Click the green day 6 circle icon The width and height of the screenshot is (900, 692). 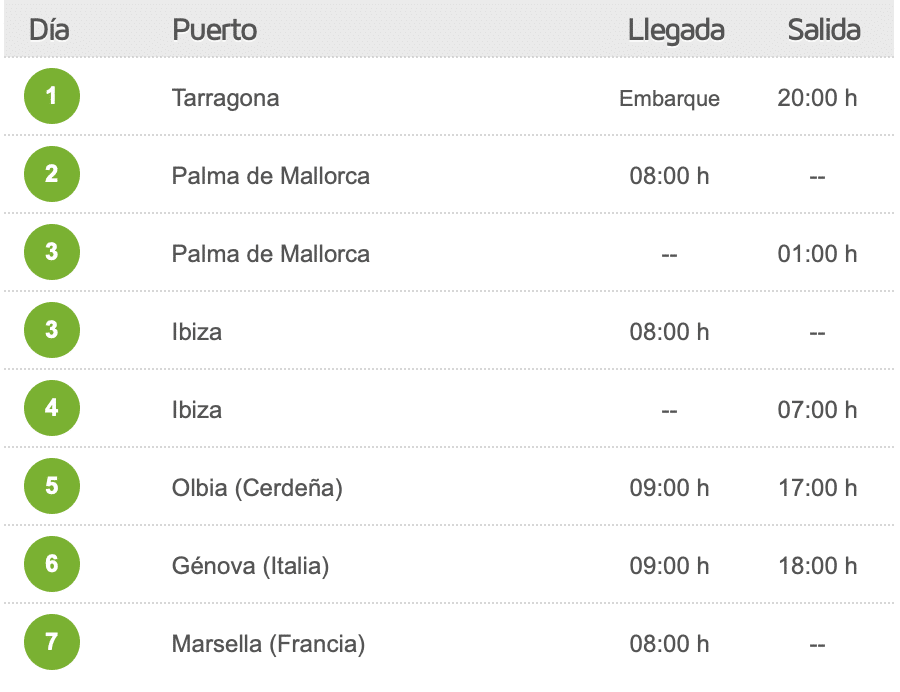pos(52,564)
